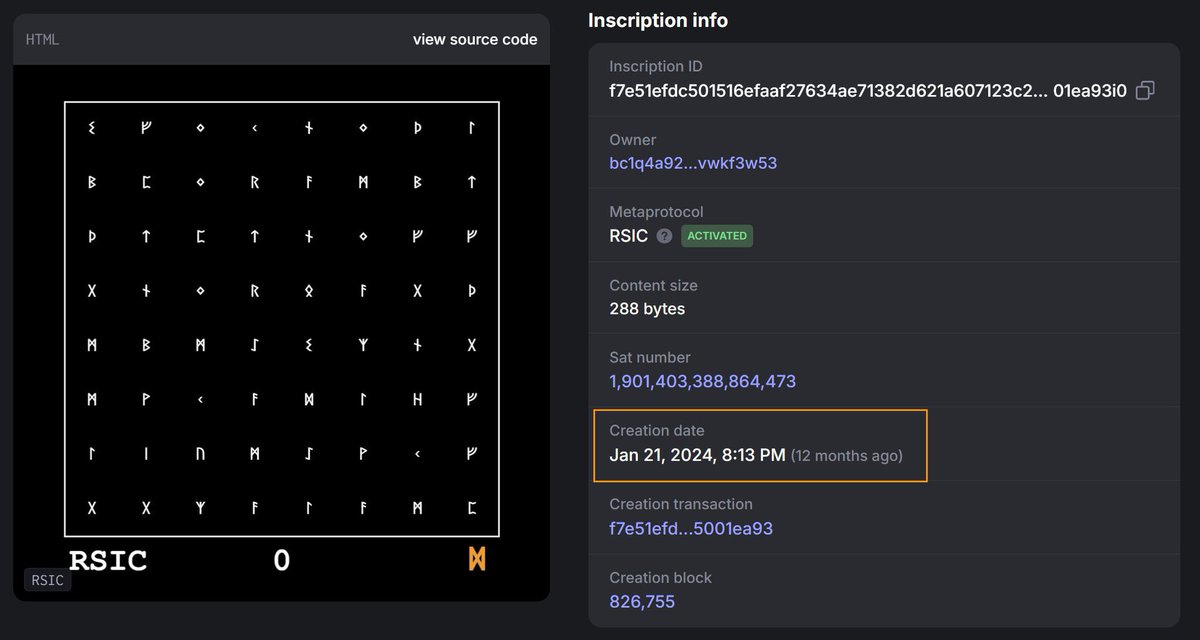Click the large RSIC text under the grid

click(108, 561)
